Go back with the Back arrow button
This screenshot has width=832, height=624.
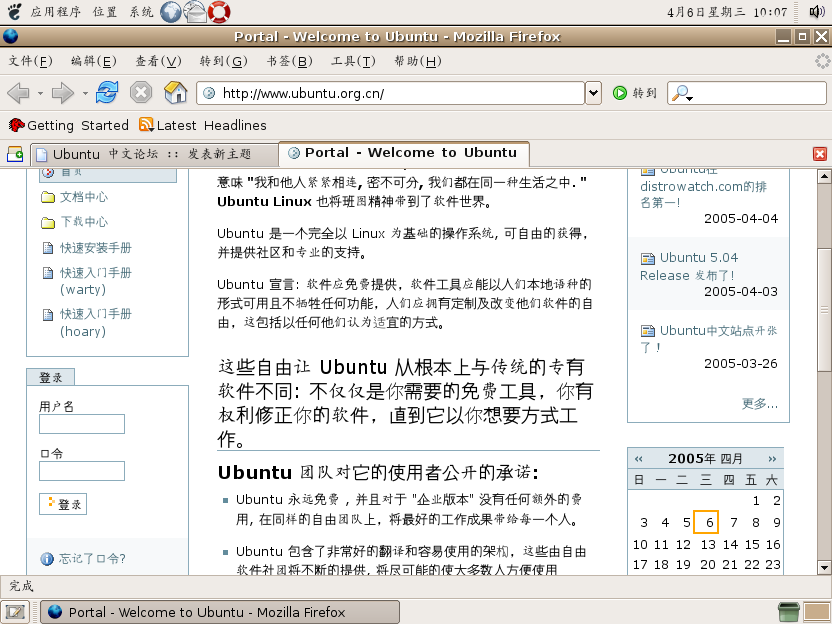click(19, 93)
